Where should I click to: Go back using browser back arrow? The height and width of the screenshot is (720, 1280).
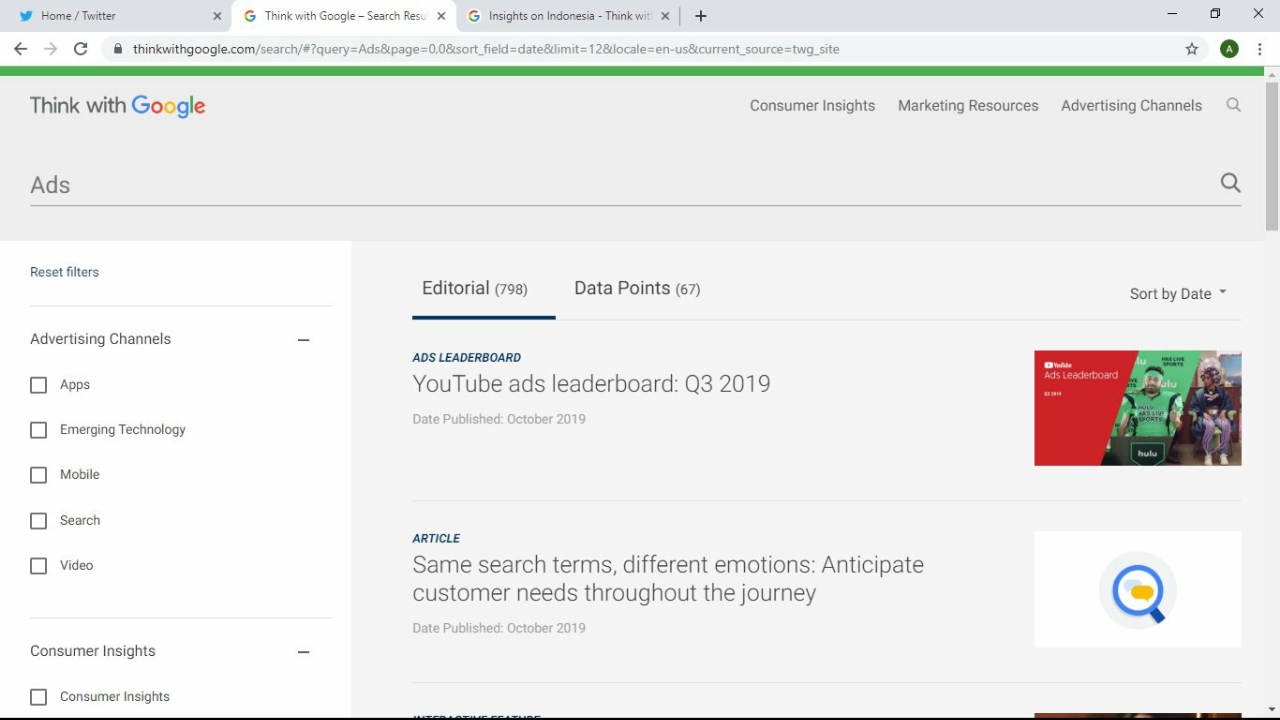coord(20,49)
